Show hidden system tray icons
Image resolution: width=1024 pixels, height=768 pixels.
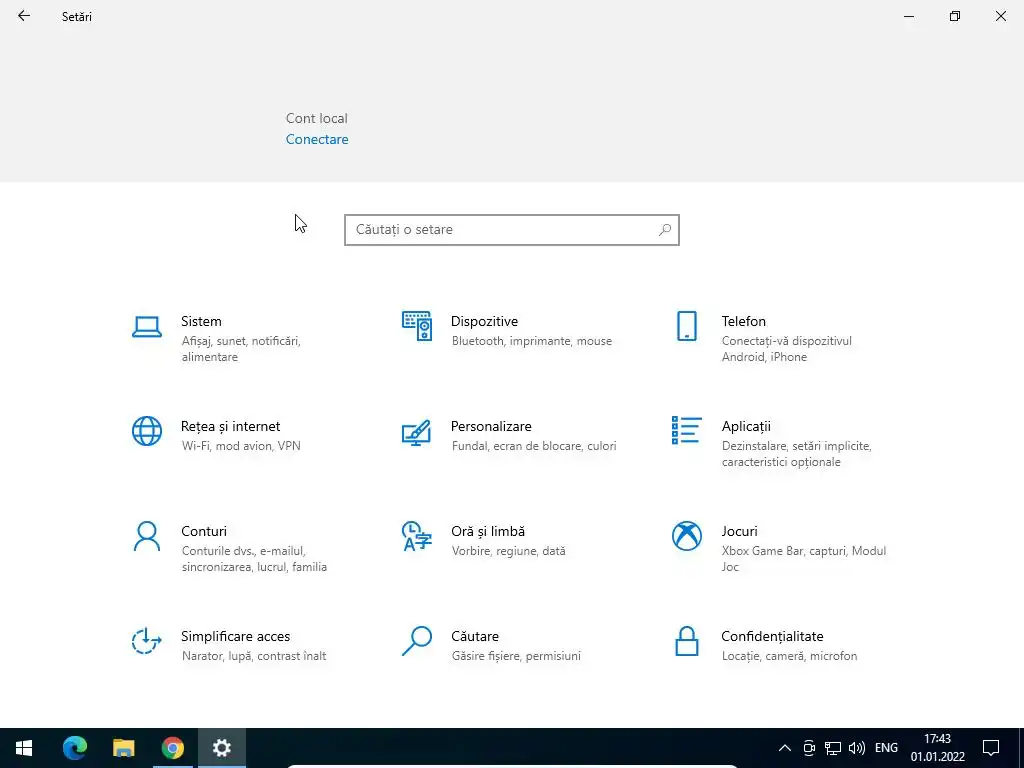tap(785, 748)
